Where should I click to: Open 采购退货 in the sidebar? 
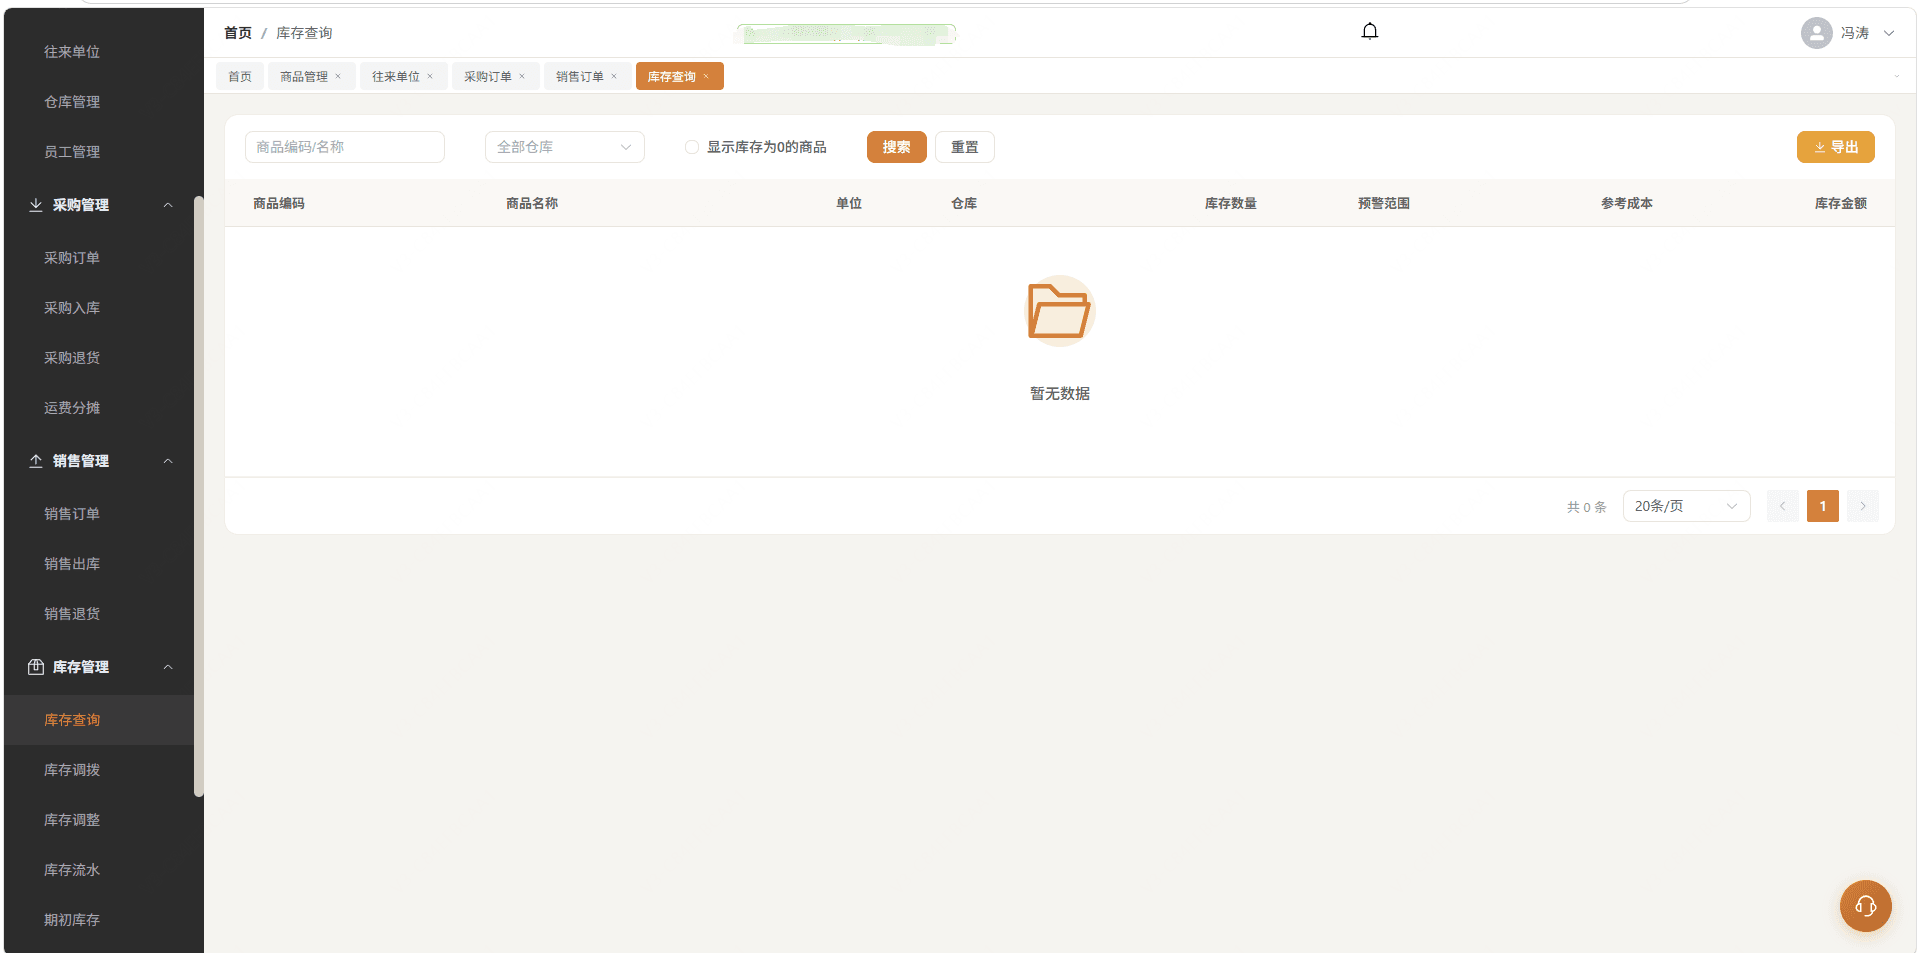click(x=72, y=358)
